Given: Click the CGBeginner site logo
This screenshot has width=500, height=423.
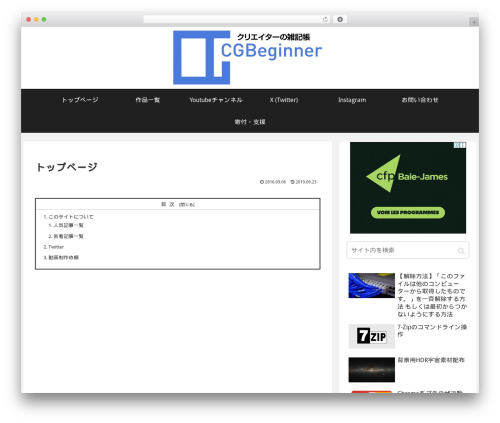Looking at the screenshot, I should [x=247, y=57].
